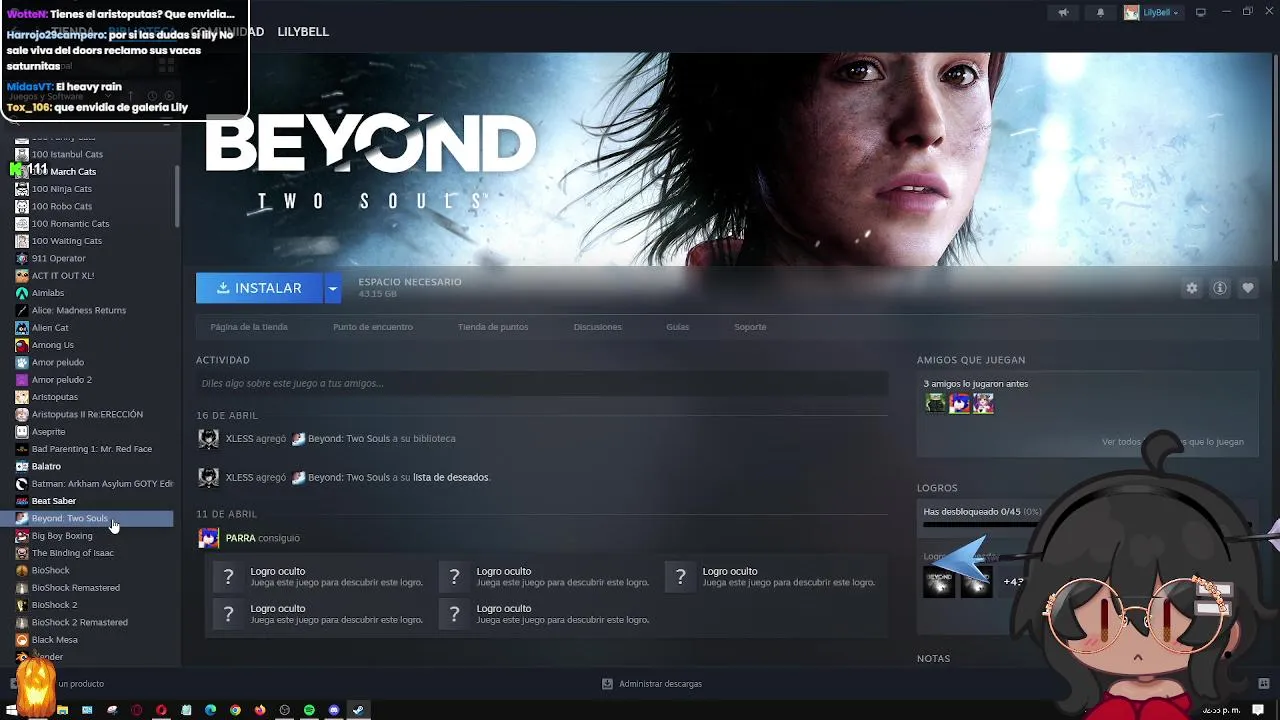
Task: Click the activity comment input field
Action: click(x=542, y=383)
